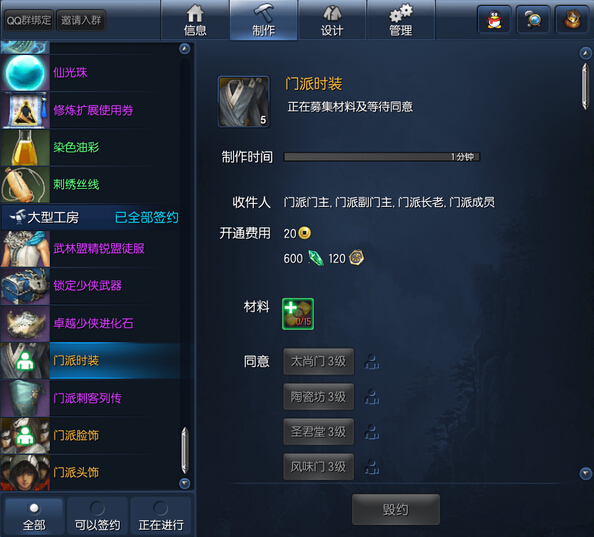Click the 染色油彩 dye bottle icon
The image size is (594, 537).
pos(25,148)
